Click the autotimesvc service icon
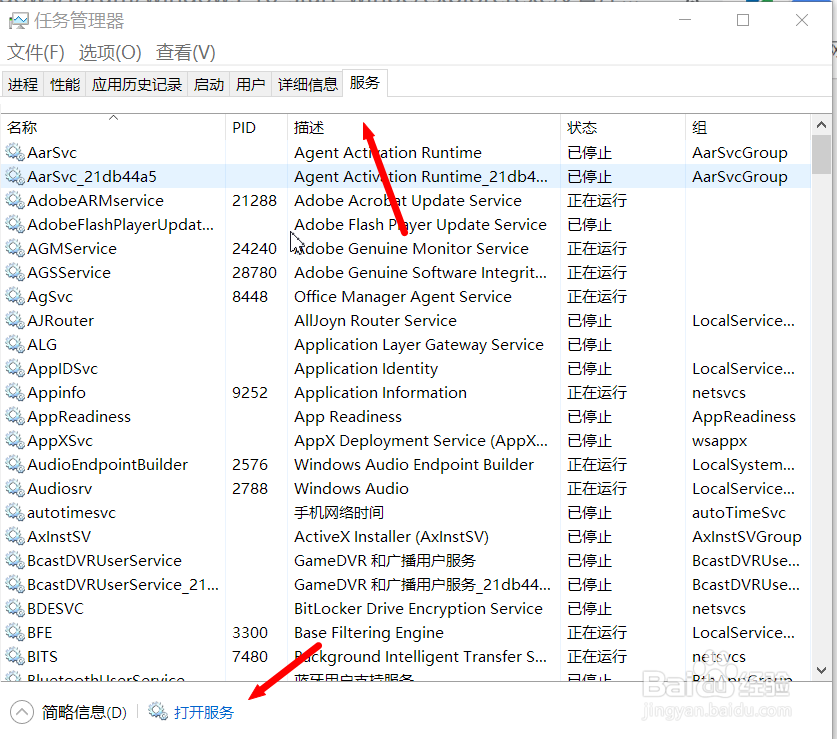Screen dimensions: 837x739 [15, 513]
